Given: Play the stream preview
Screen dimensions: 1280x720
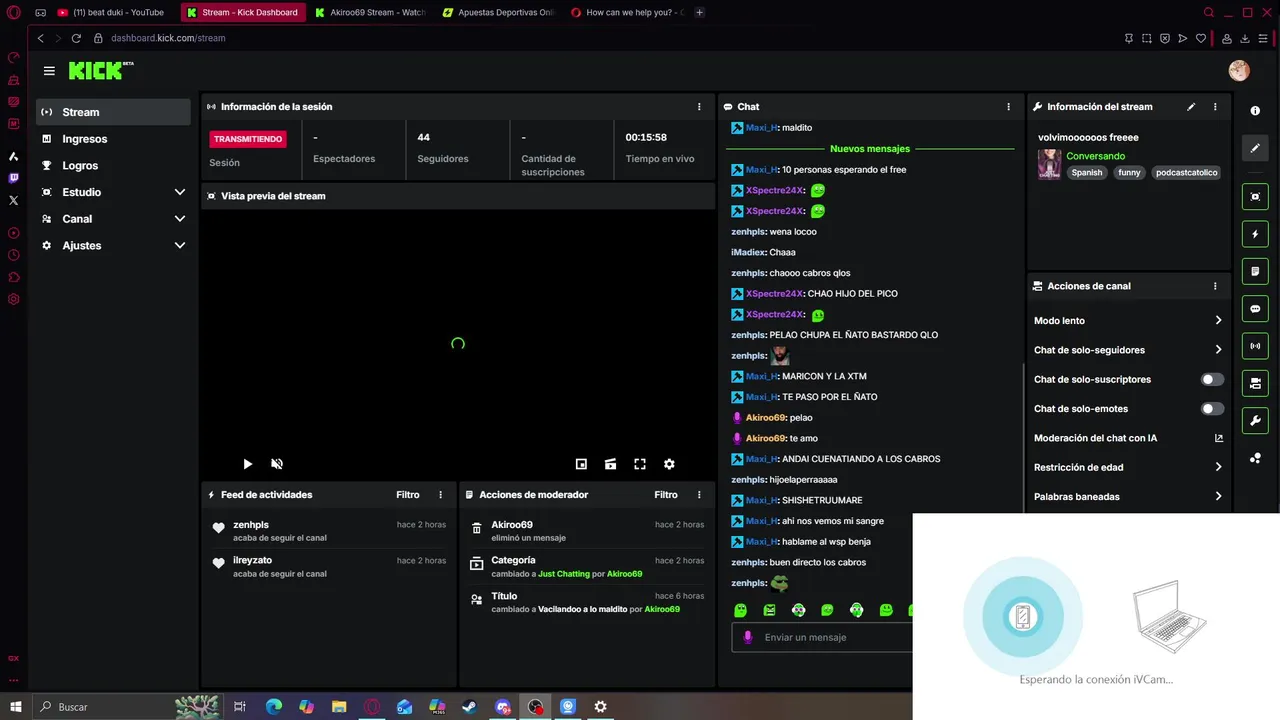Looking at the screenshot, I should [248, 464].
